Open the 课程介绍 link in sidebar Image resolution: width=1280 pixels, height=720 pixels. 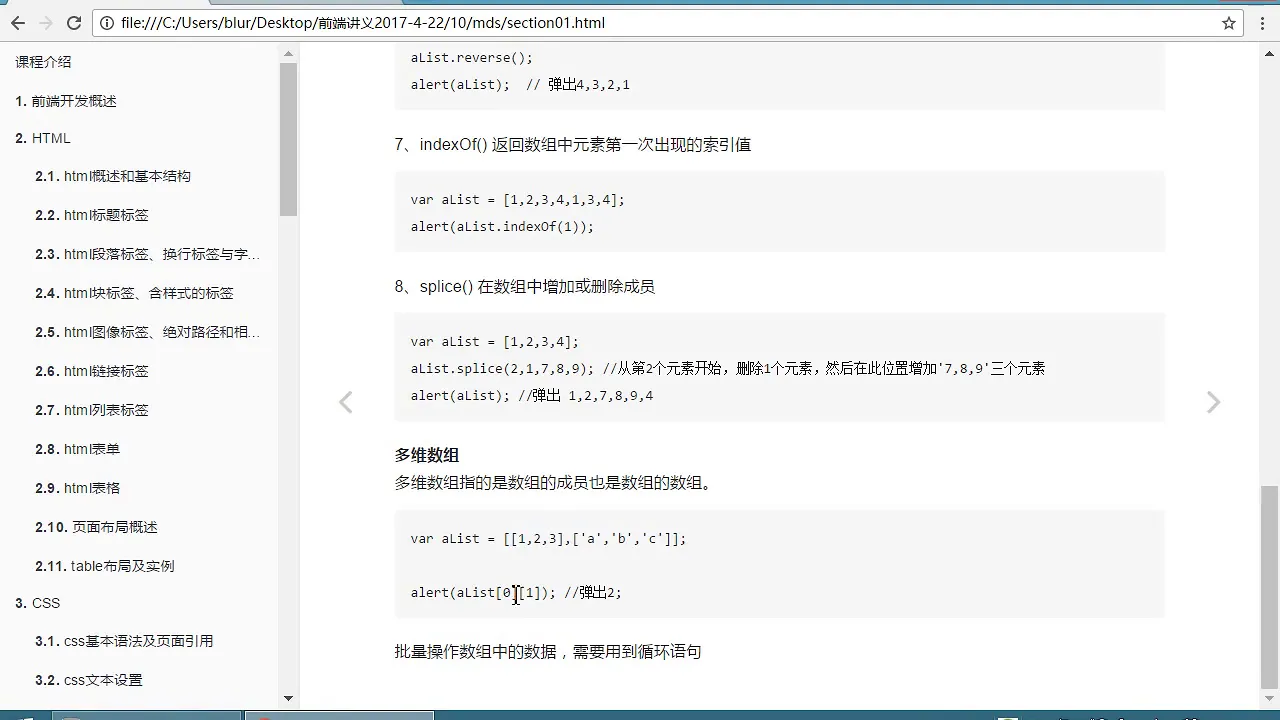click(x=44, y=62)
